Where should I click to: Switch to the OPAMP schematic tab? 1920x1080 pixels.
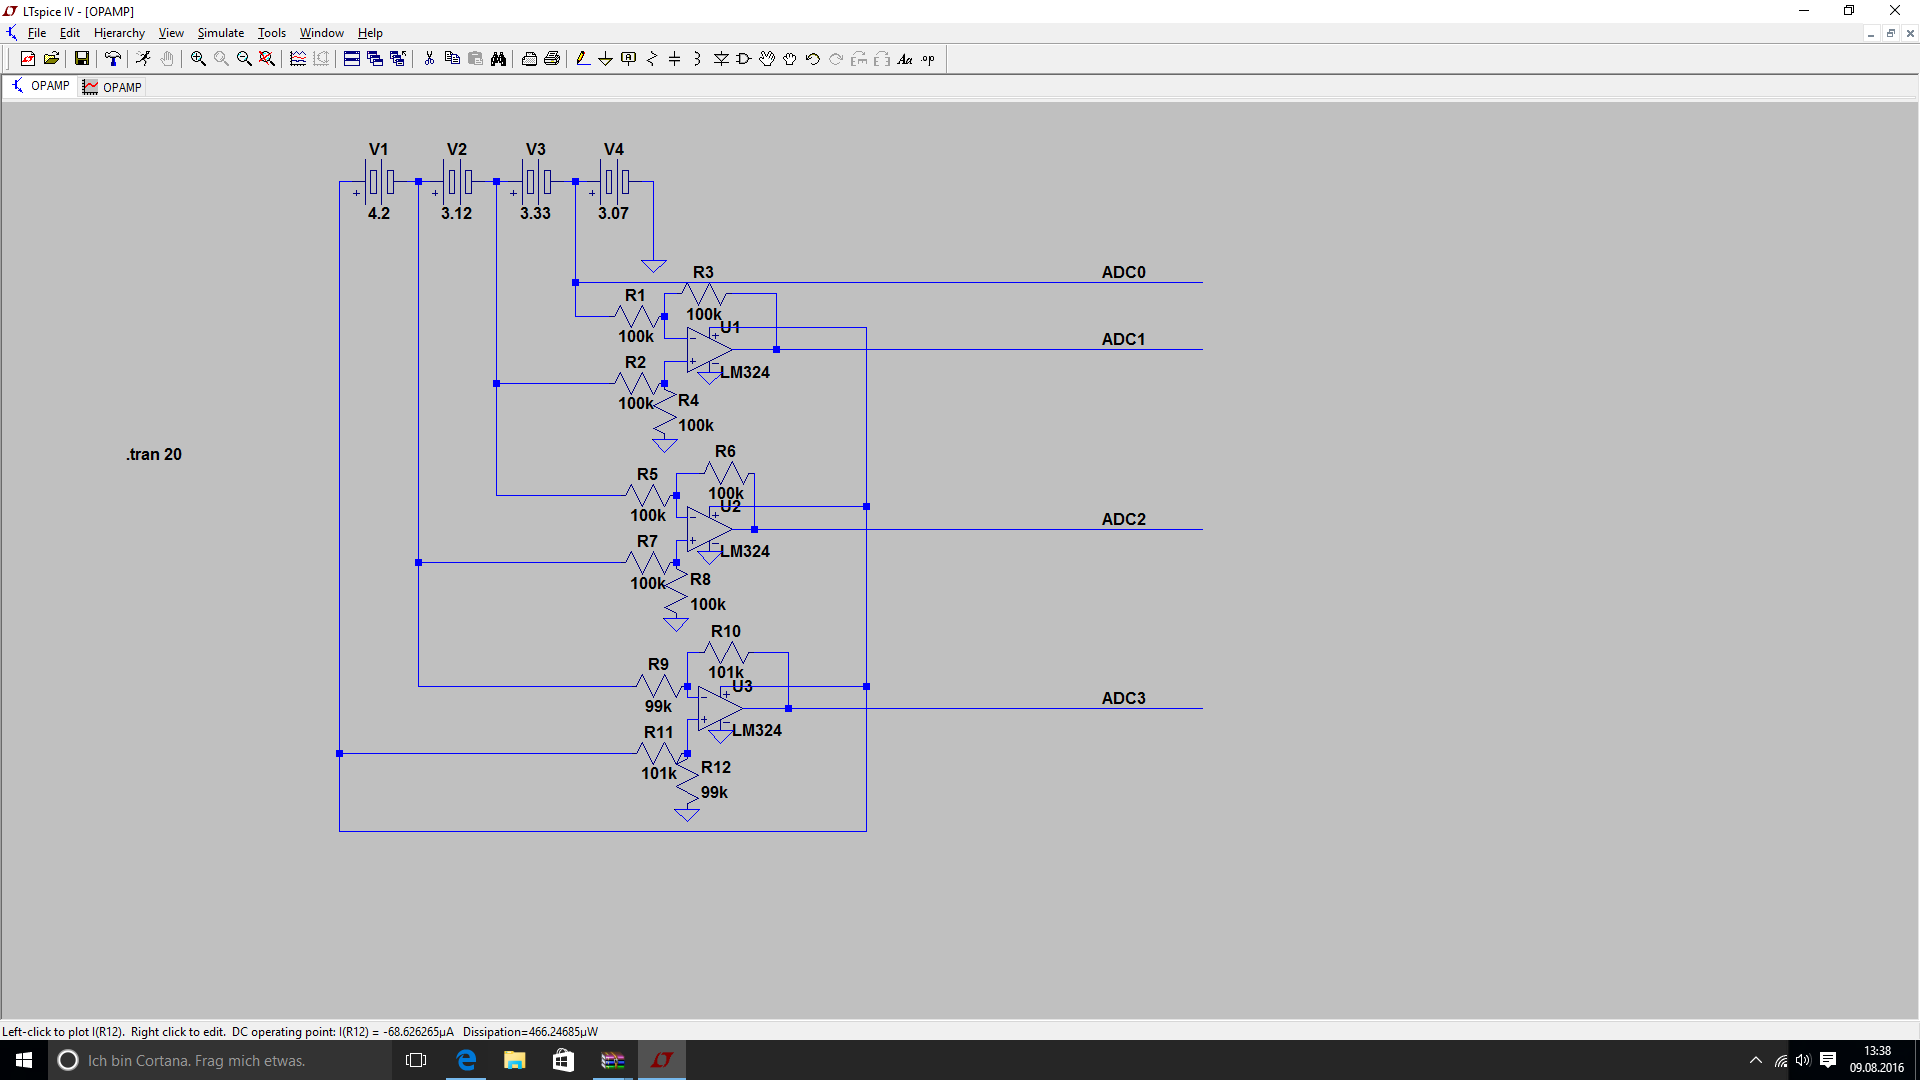(40, 86)
